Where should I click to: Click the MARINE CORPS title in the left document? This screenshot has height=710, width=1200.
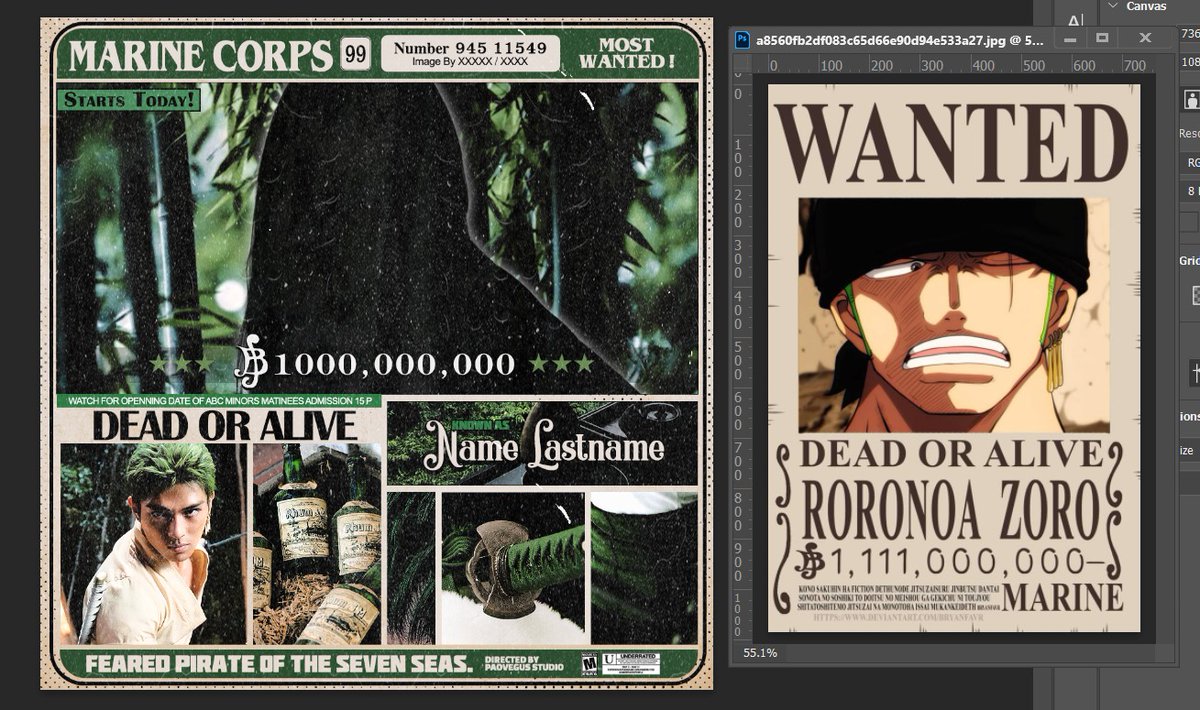(x=200, y=57)
